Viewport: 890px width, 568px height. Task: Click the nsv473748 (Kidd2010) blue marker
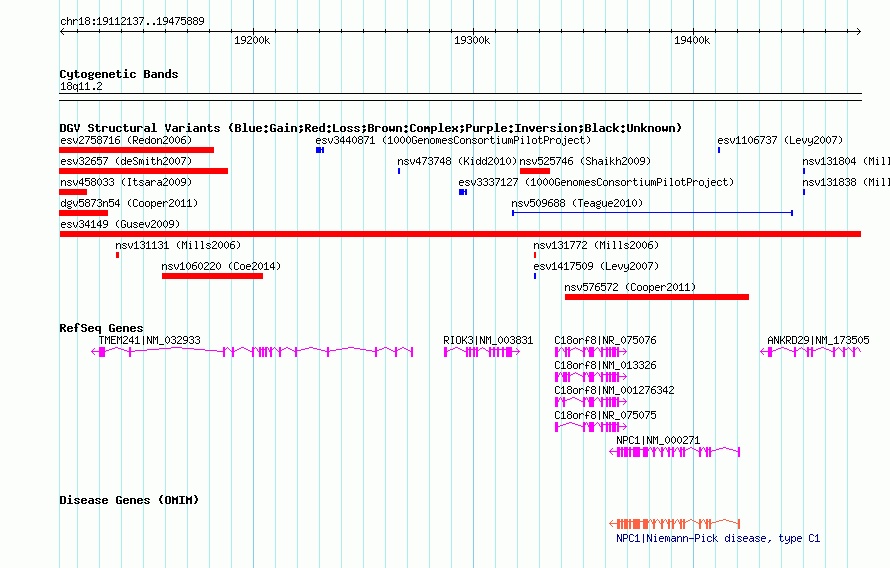(x=399, y=171)
